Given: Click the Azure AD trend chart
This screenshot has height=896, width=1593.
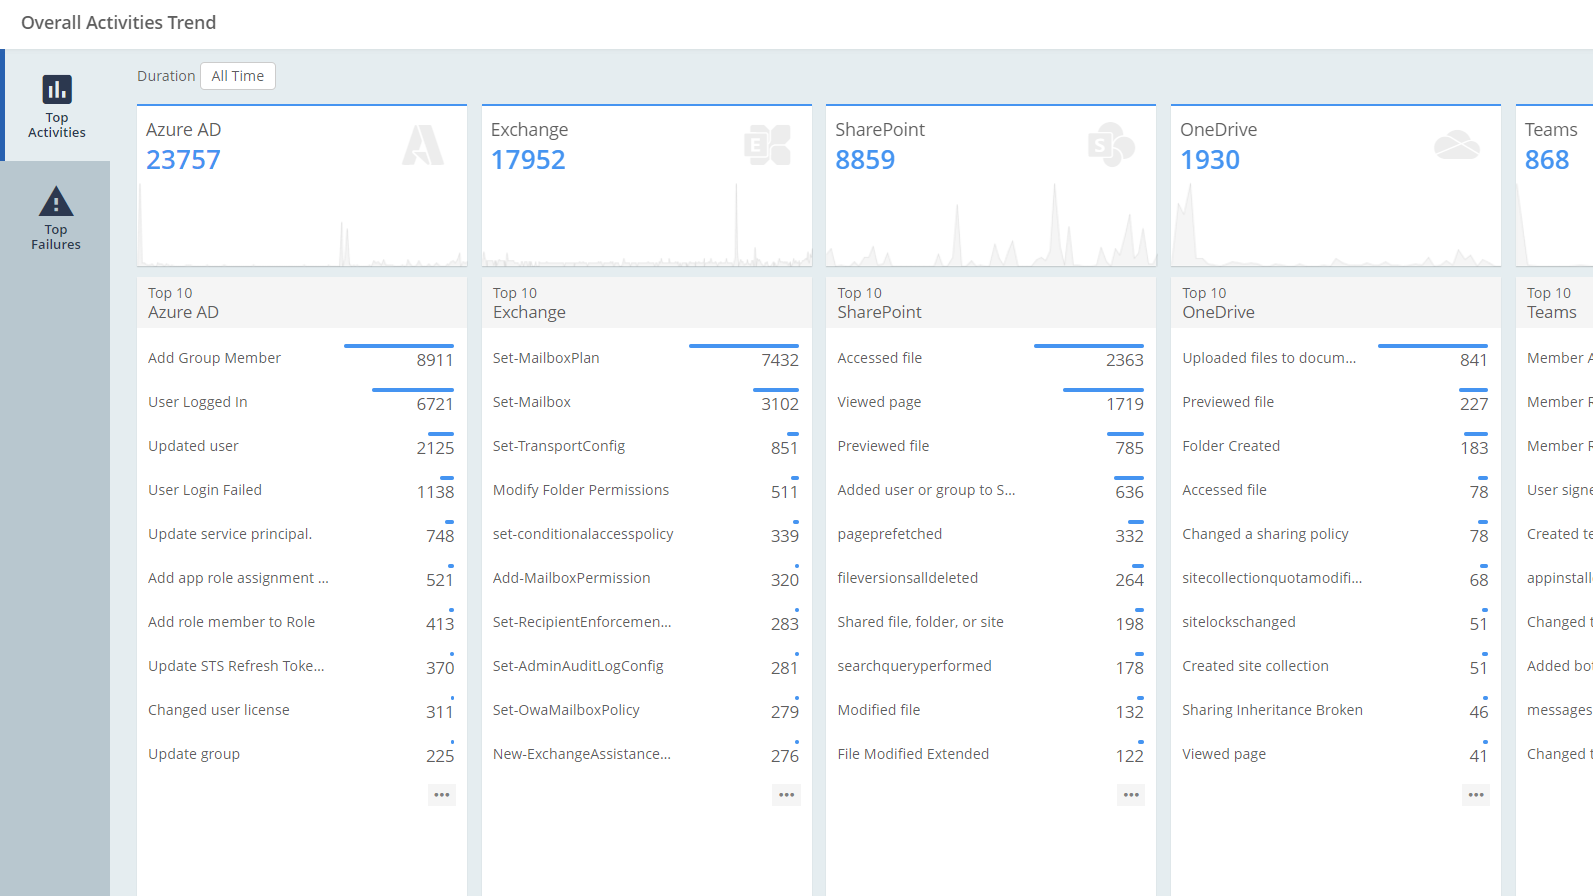Looking at the screenshot, I should (302, 224).
